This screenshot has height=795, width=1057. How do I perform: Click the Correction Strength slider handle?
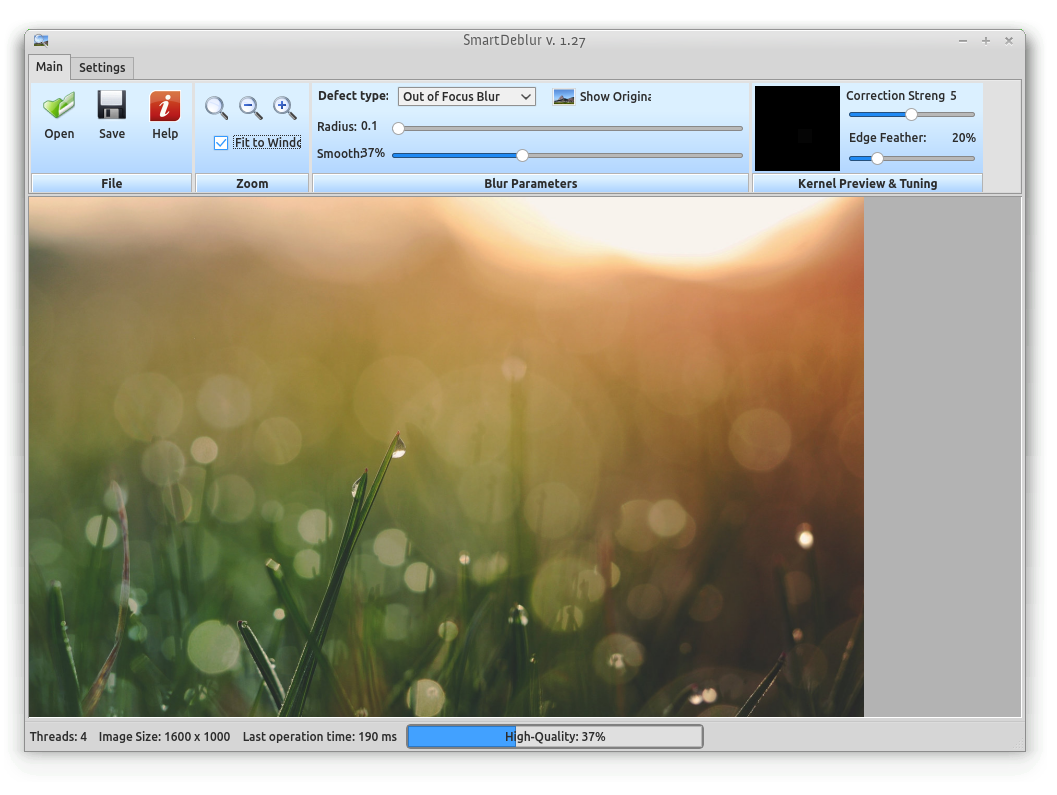(x=911, y=115)
